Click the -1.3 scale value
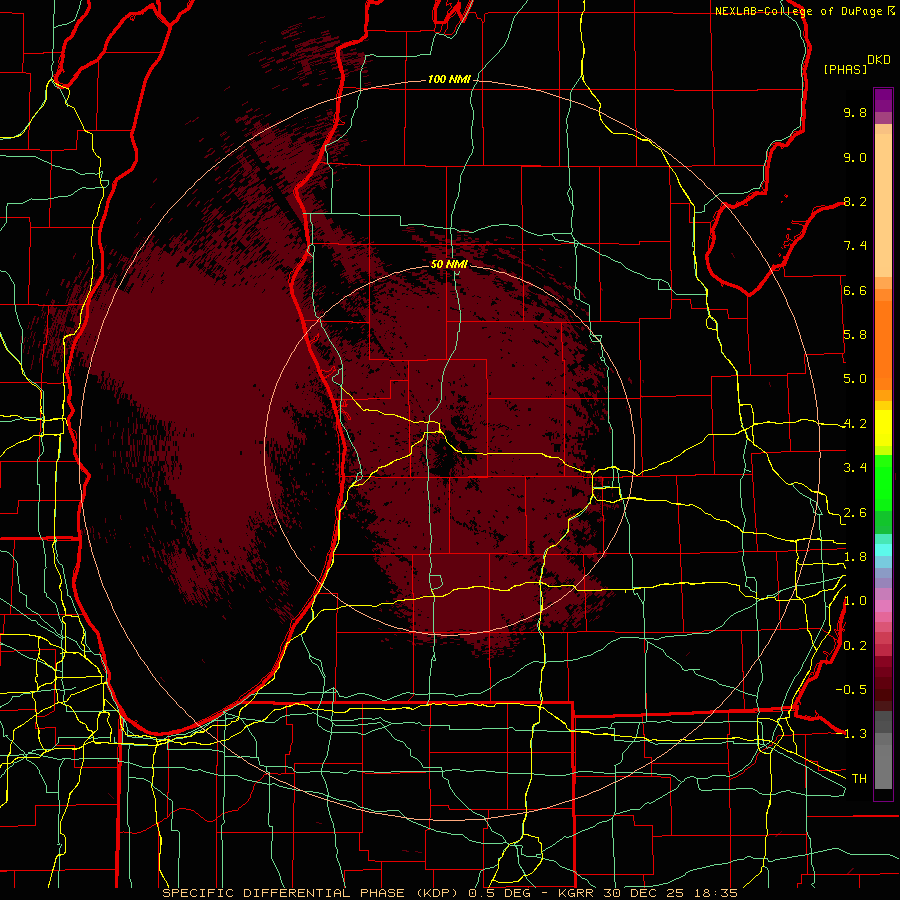This screenshot has height=900, width=900. (851, 734)
